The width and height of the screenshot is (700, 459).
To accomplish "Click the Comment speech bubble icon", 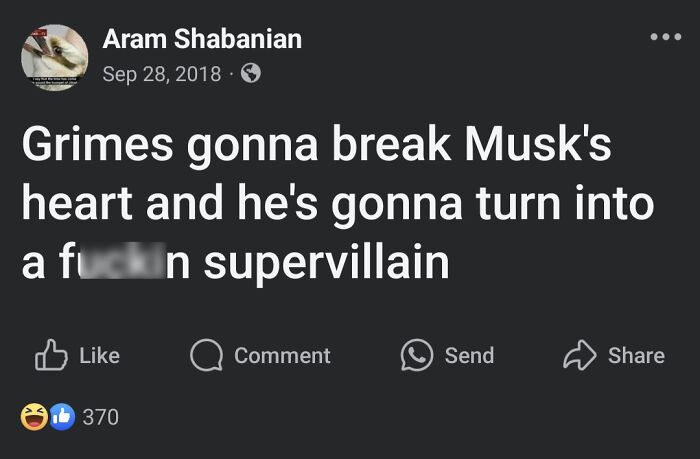I will pyautogui.click(x=207, y=355).
